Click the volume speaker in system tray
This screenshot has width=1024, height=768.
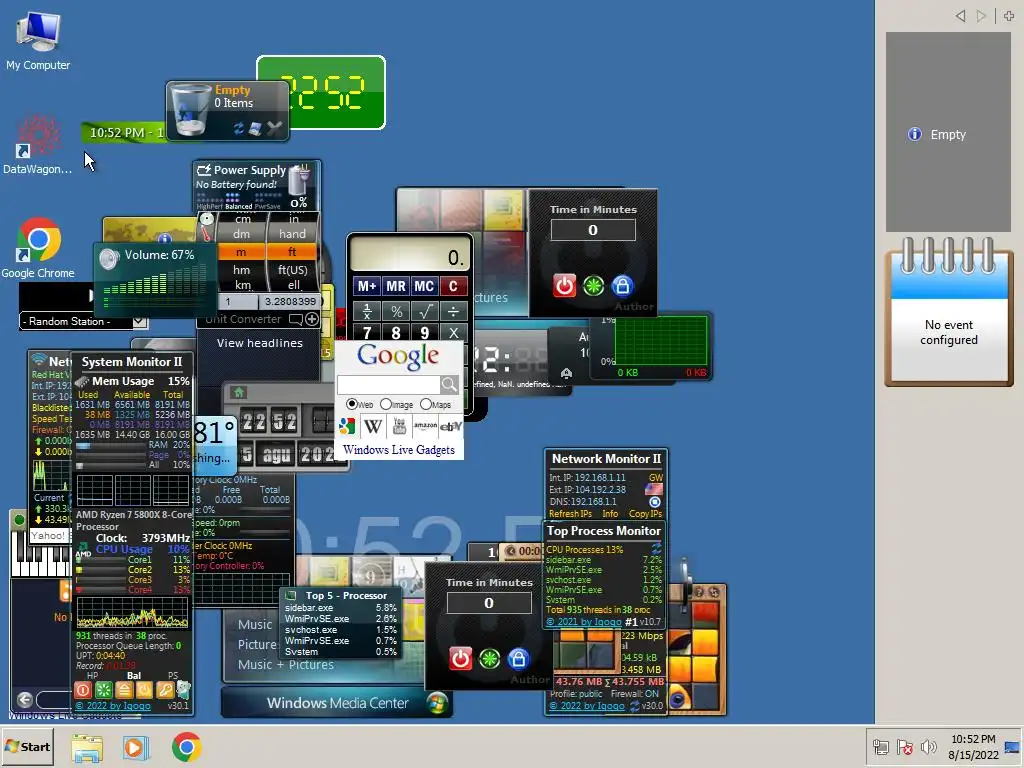click(x=928, y=746)
